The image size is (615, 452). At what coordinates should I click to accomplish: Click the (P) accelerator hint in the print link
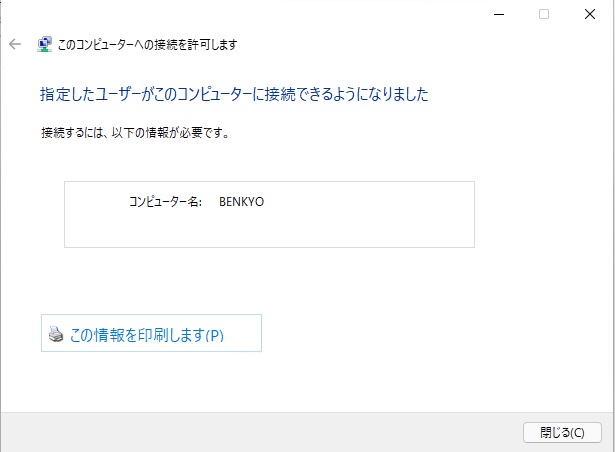click(x=215, y=335)
